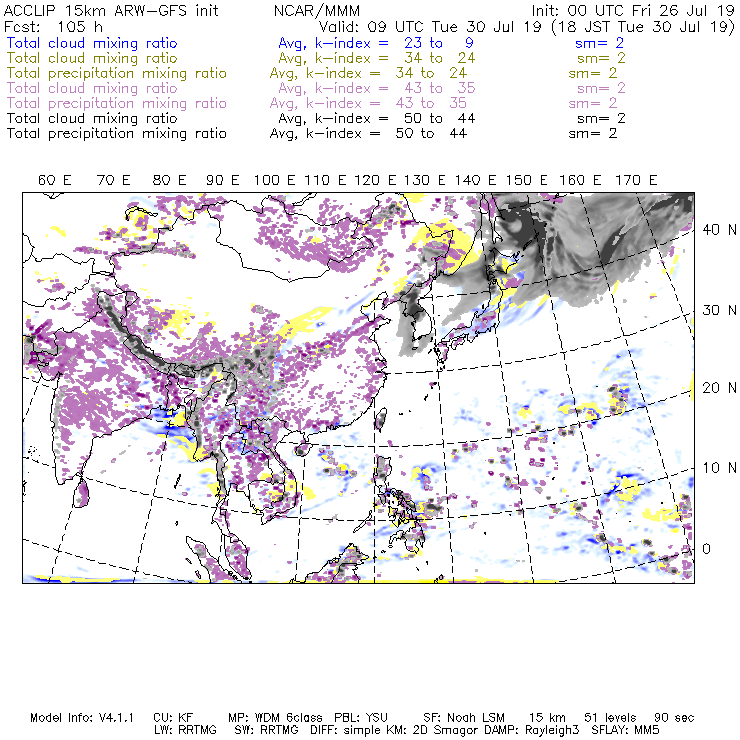Click '(18 JST Tue 30 Jul 19)' time
740x740 pixels.
click(x=643, y=27)
